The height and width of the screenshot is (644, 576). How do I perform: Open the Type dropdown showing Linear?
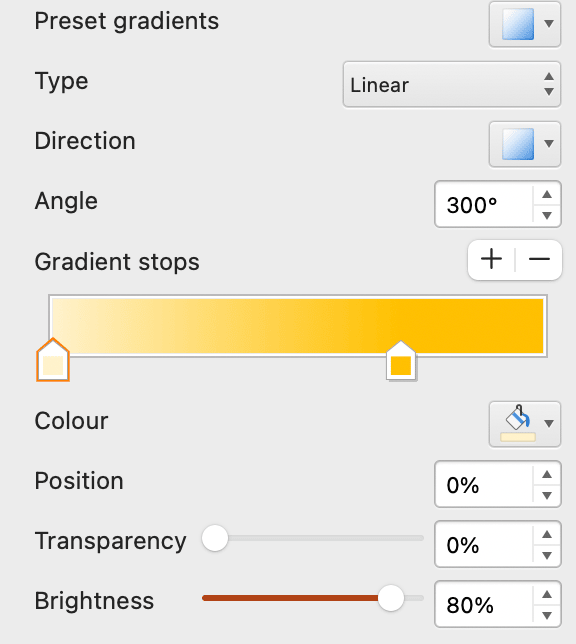pyautogui.click(x=452, y=85)
